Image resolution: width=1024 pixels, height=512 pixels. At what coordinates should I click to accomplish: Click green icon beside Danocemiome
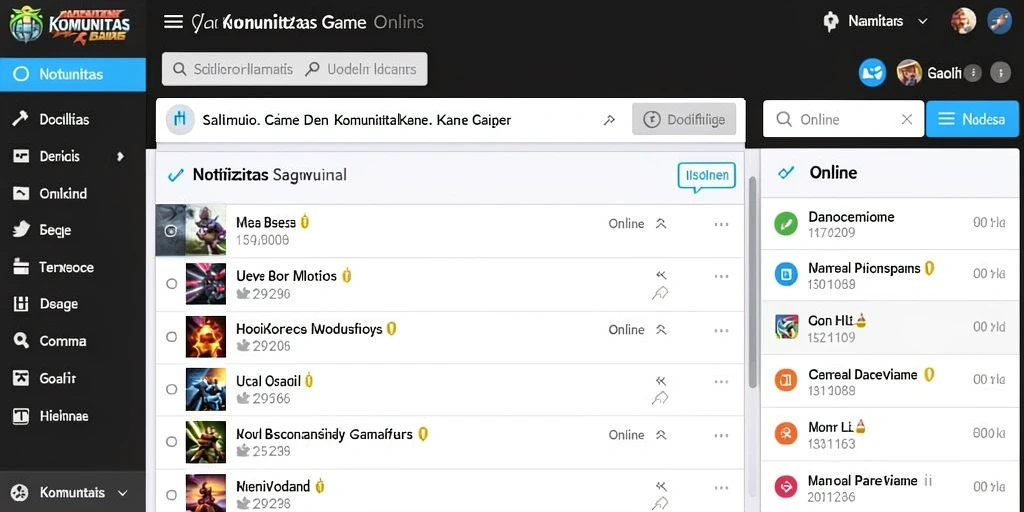point(786,223)
